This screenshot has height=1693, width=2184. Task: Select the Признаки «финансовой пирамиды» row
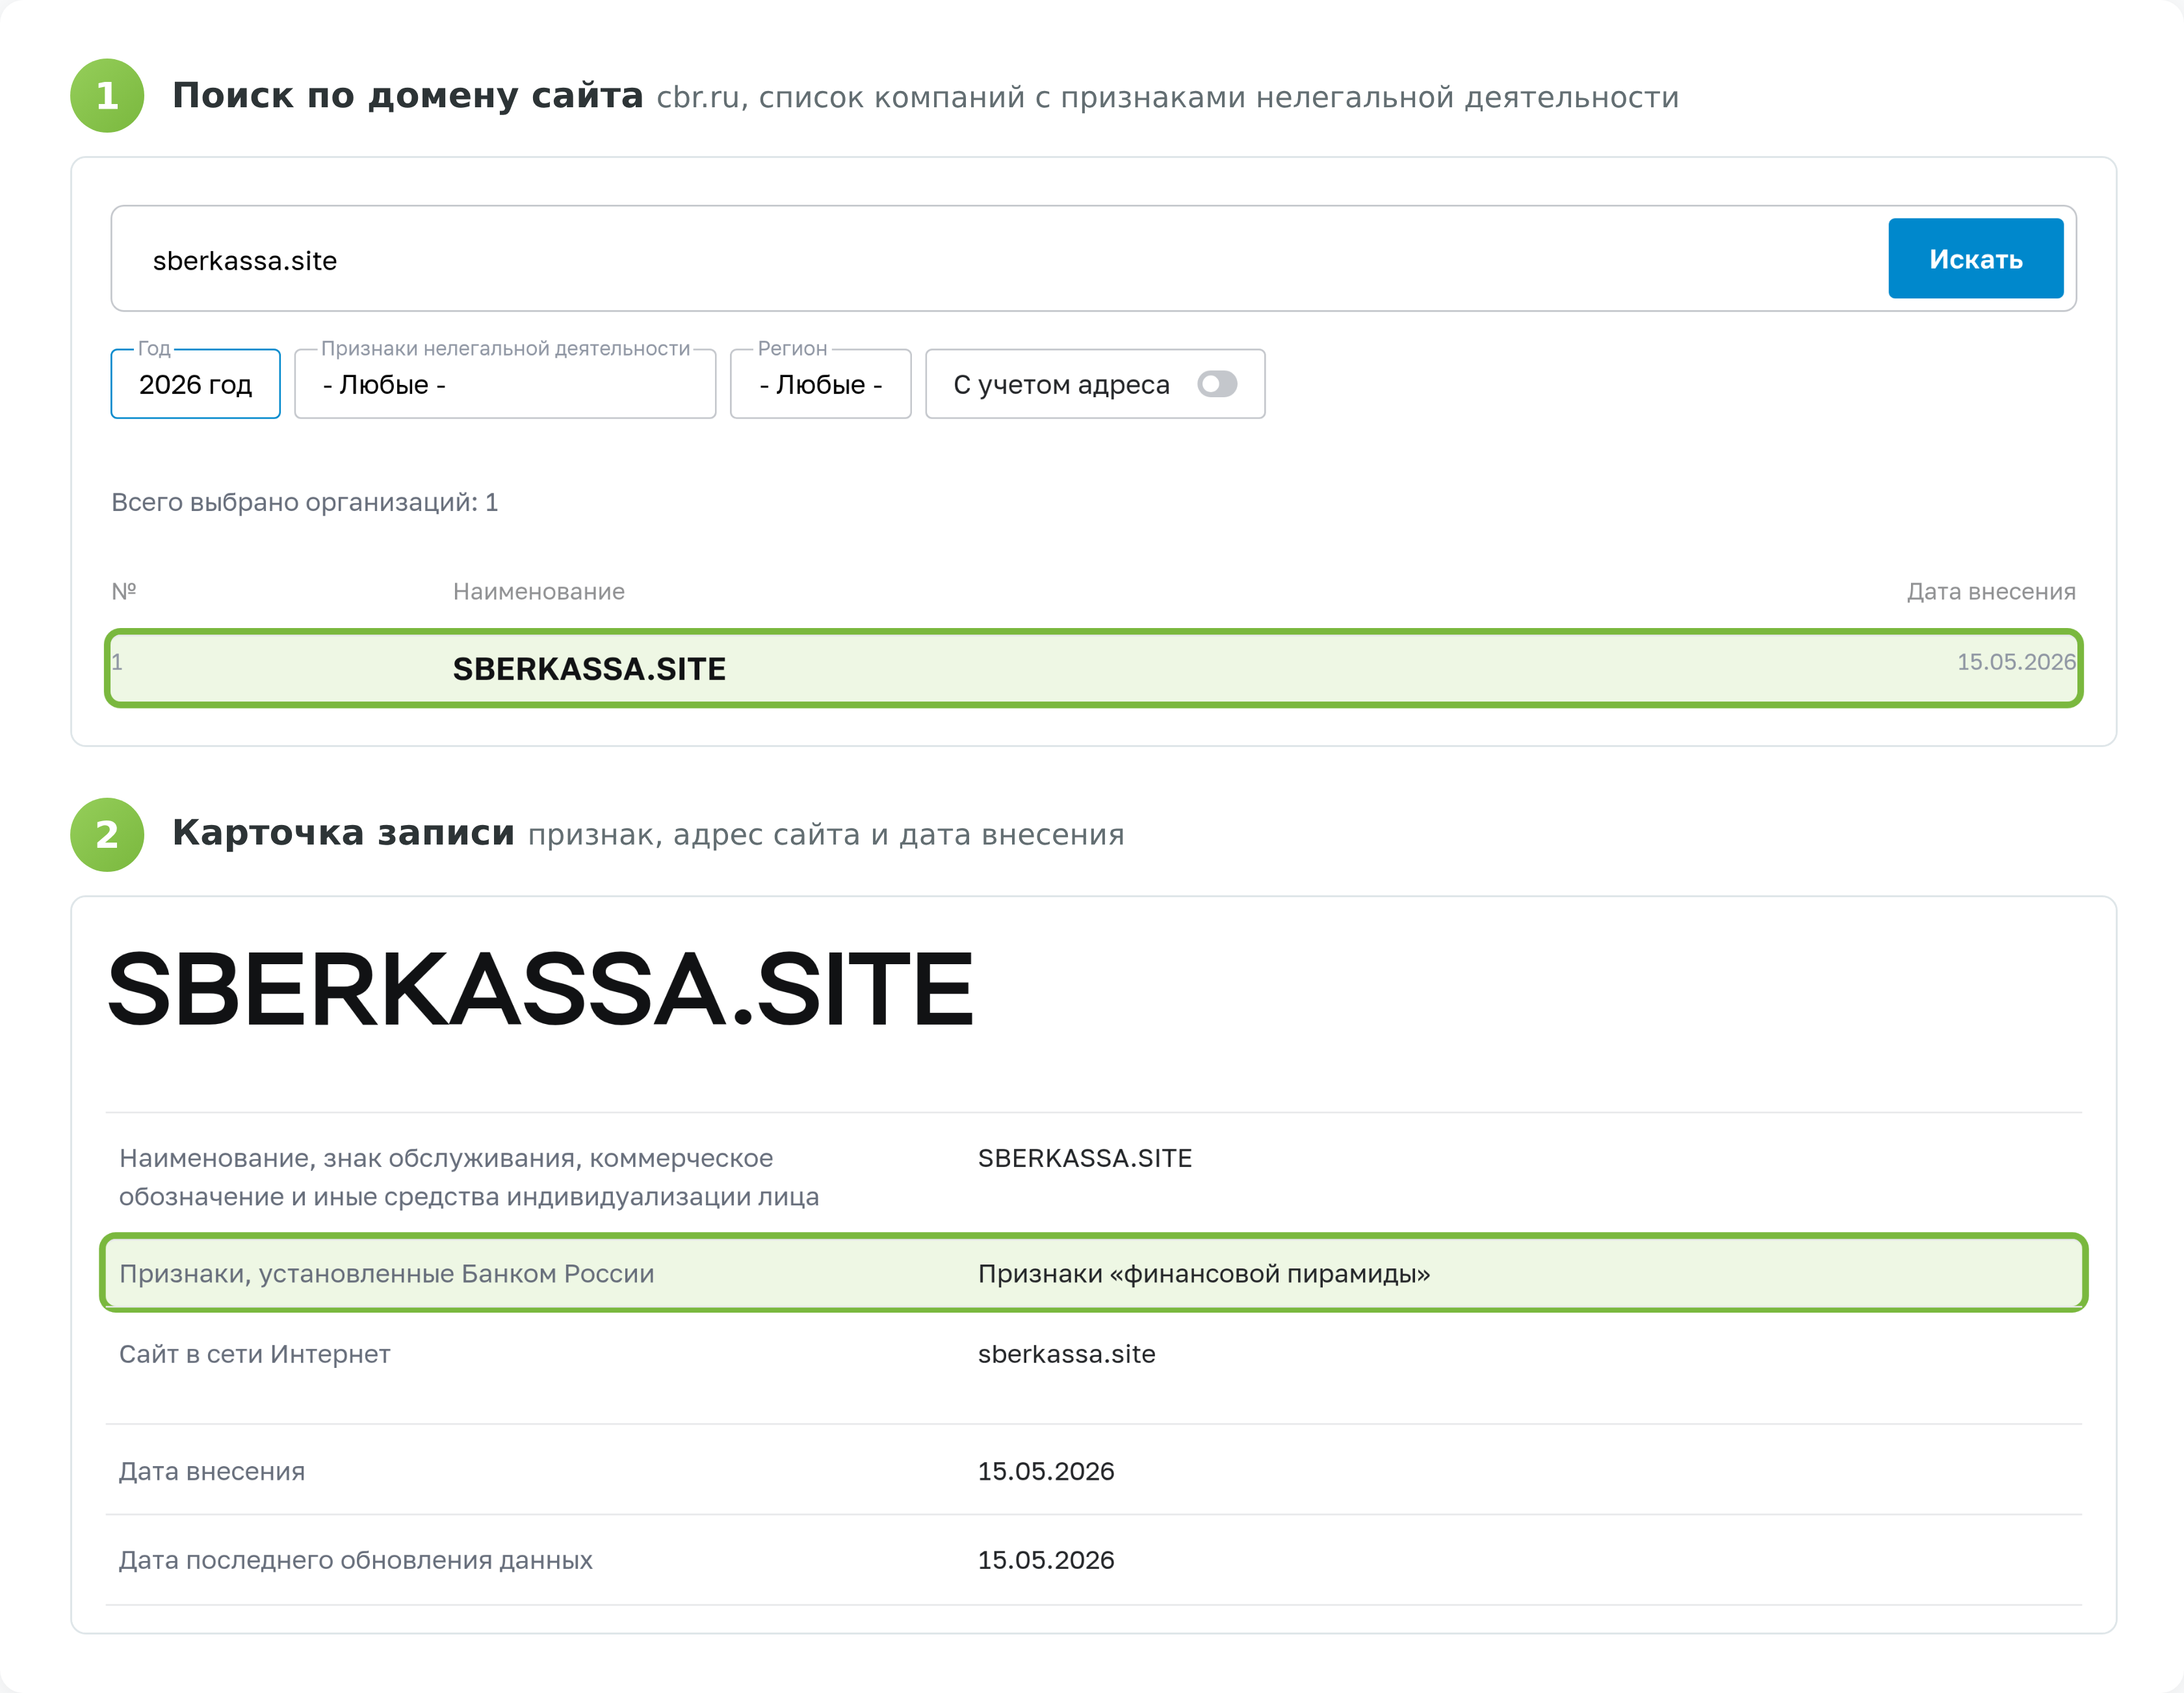[1093, 1273]
